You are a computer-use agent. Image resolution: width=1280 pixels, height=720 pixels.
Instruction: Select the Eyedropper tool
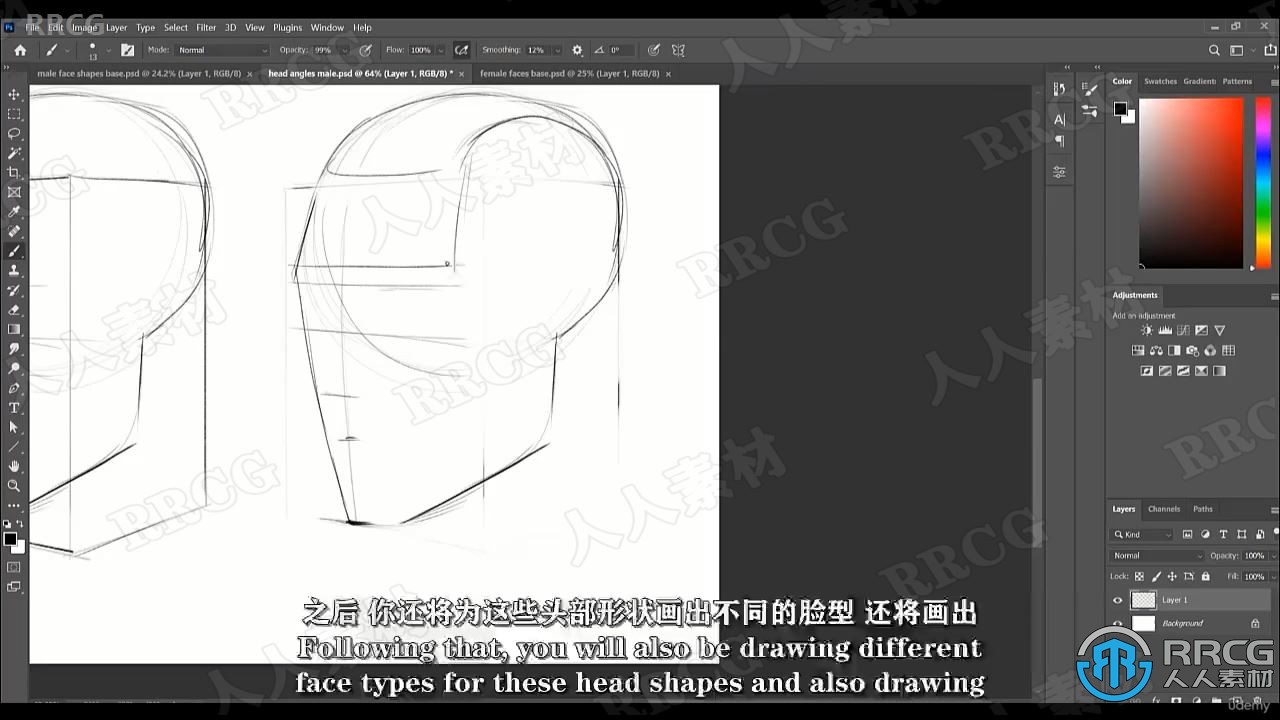(x=14, y=212)
